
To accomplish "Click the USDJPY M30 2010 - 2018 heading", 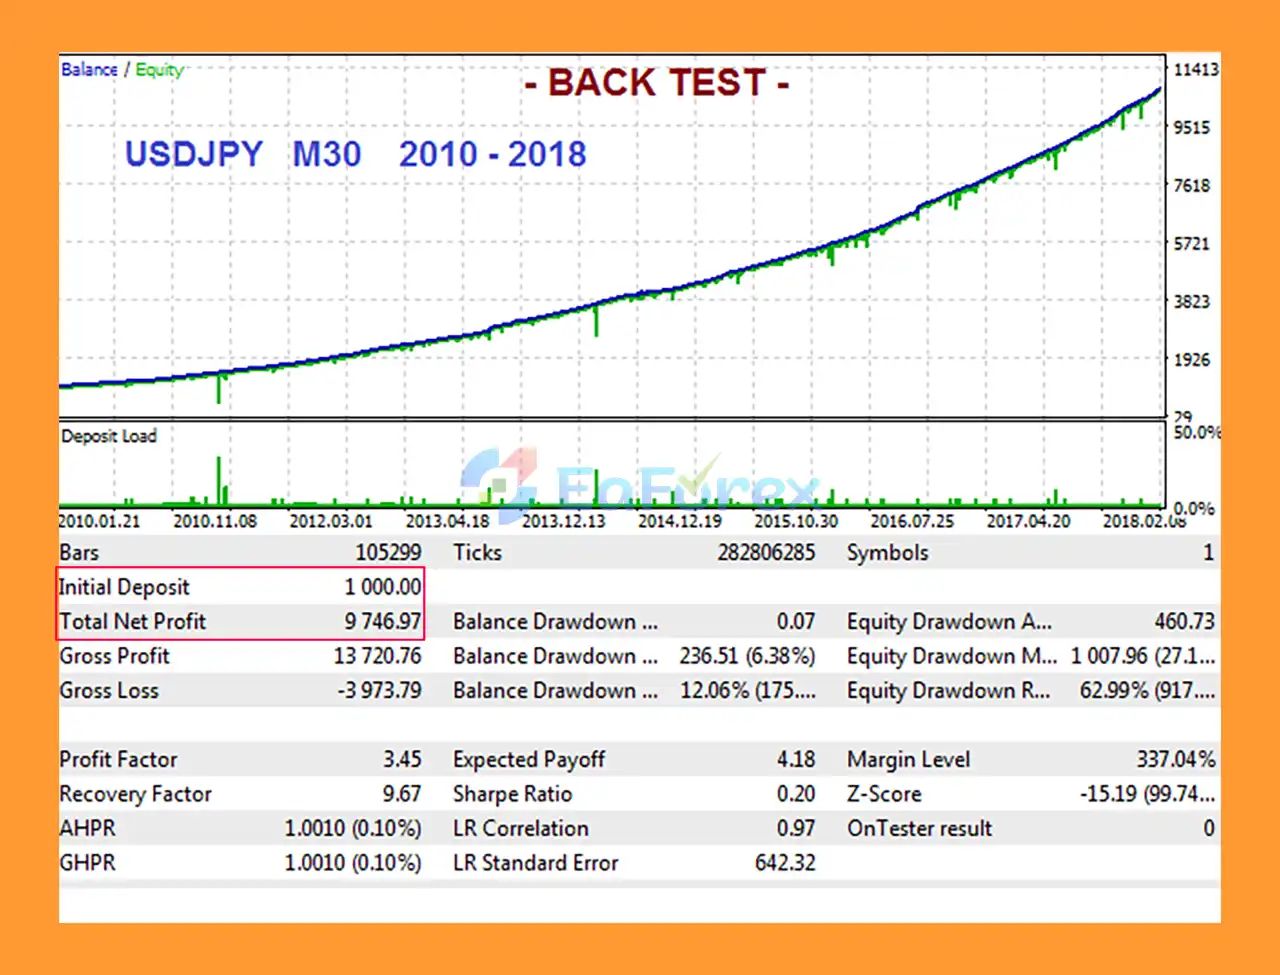I will tap(355, 154).
